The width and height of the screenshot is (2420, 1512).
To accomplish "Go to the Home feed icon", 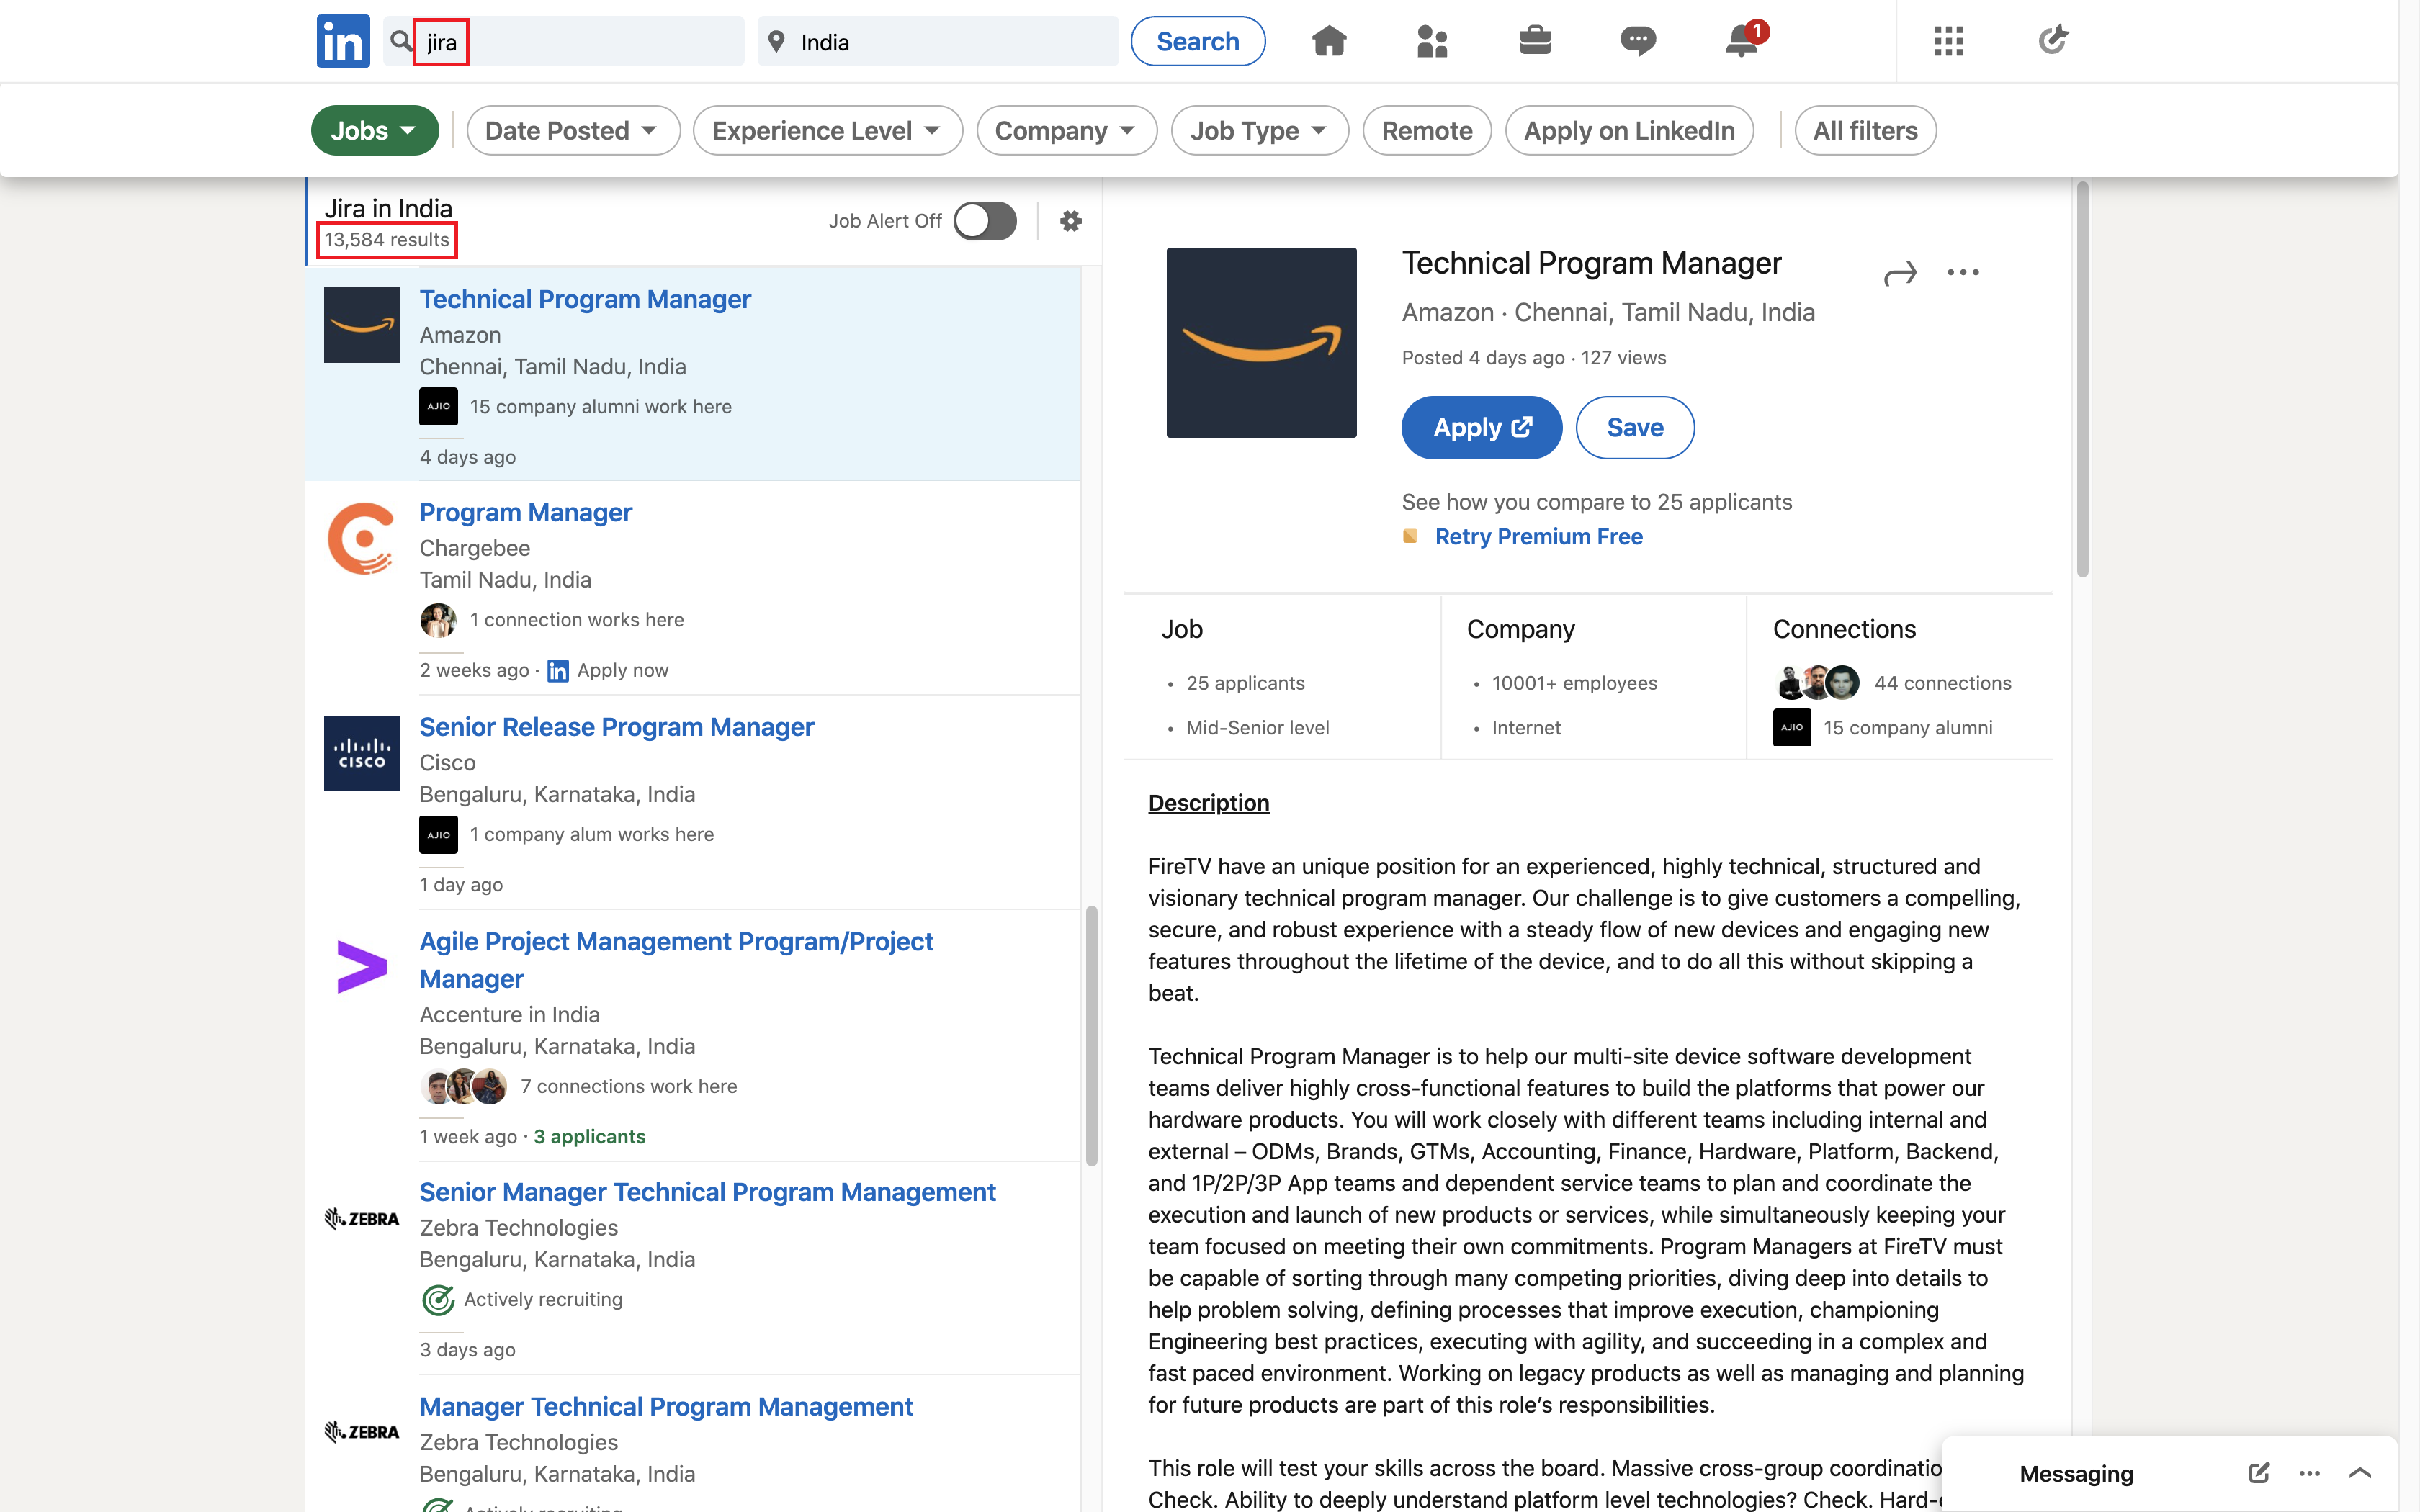I will pyautogui.click(x=1329, y=41).
